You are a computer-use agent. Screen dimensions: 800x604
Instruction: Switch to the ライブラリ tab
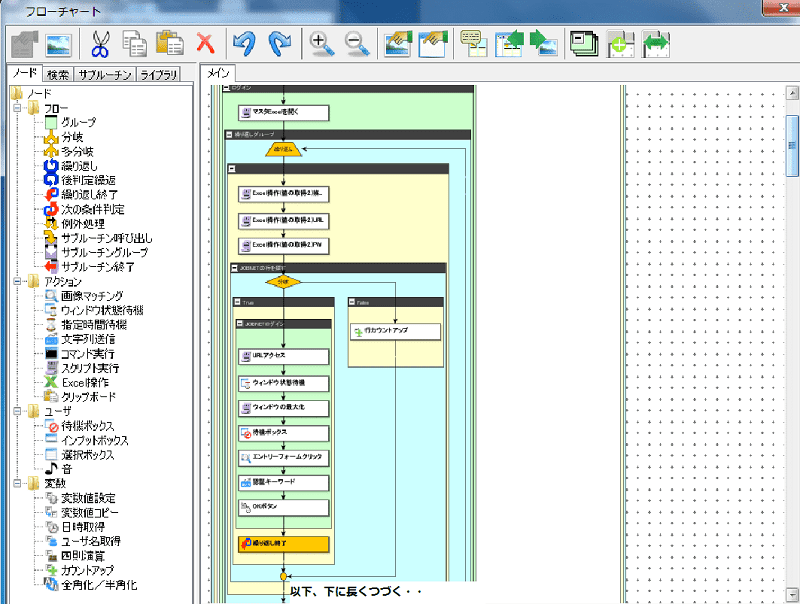(159, 75)
